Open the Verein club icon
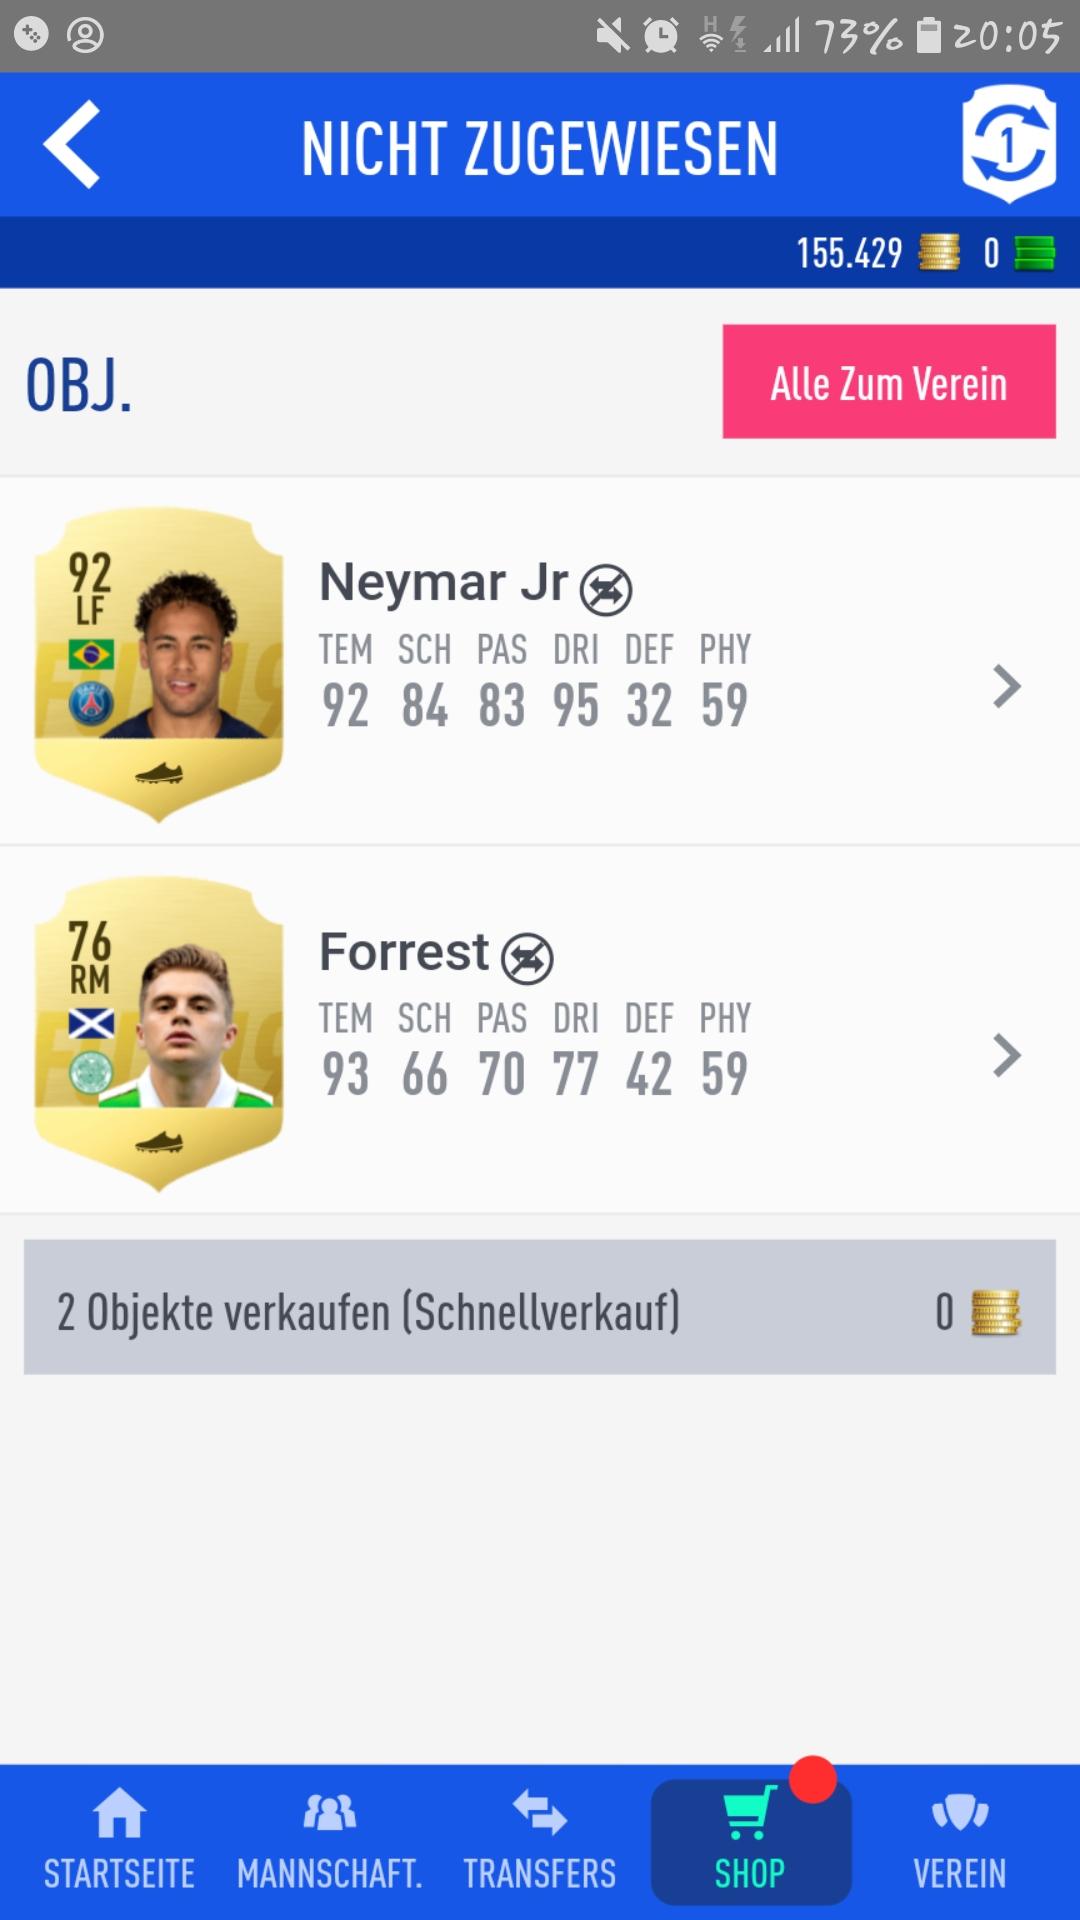This screenshot has width=1080, height=1920. pos(960,1812)
